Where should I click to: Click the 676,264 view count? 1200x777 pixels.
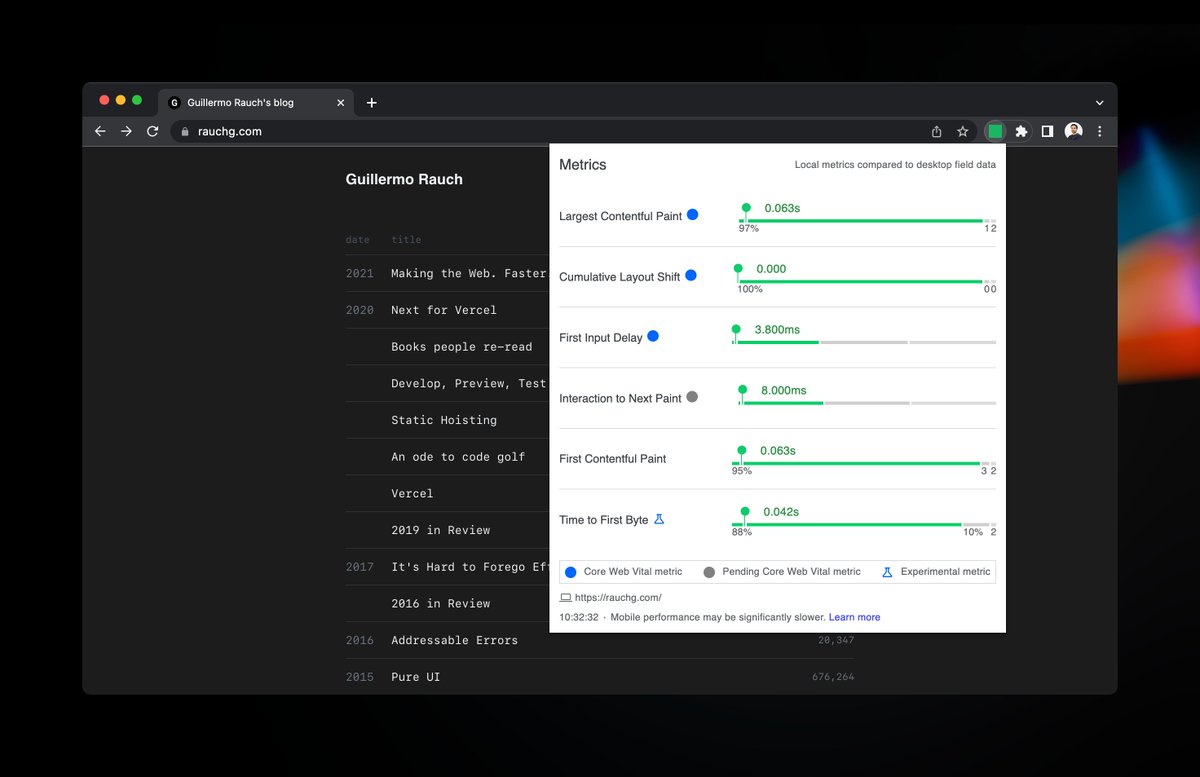point(833,677)
